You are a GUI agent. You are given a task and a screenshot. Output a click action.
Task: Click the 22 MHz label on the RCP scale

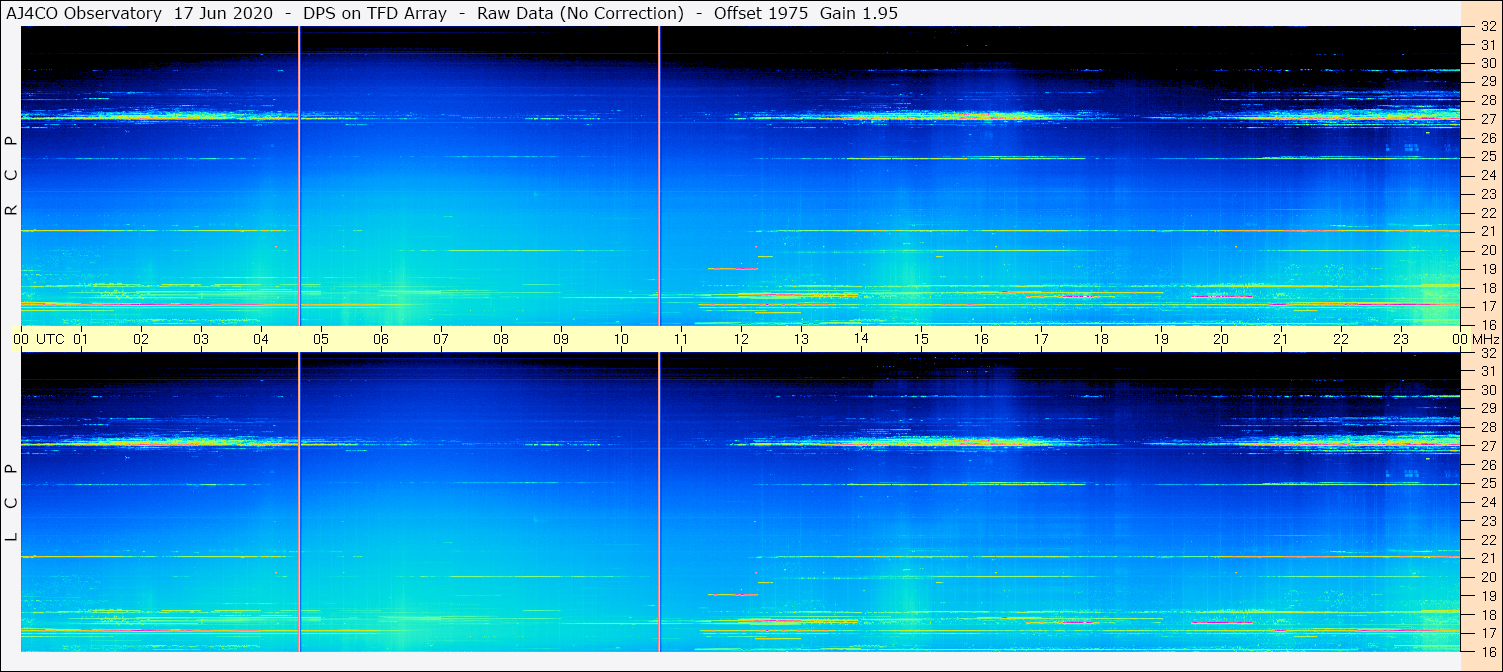1487,213
